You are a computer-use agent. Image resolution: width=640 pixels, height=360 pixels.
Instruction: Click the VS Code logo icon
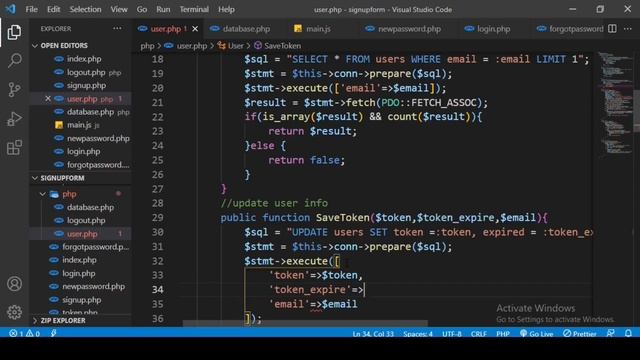point(10,9)
